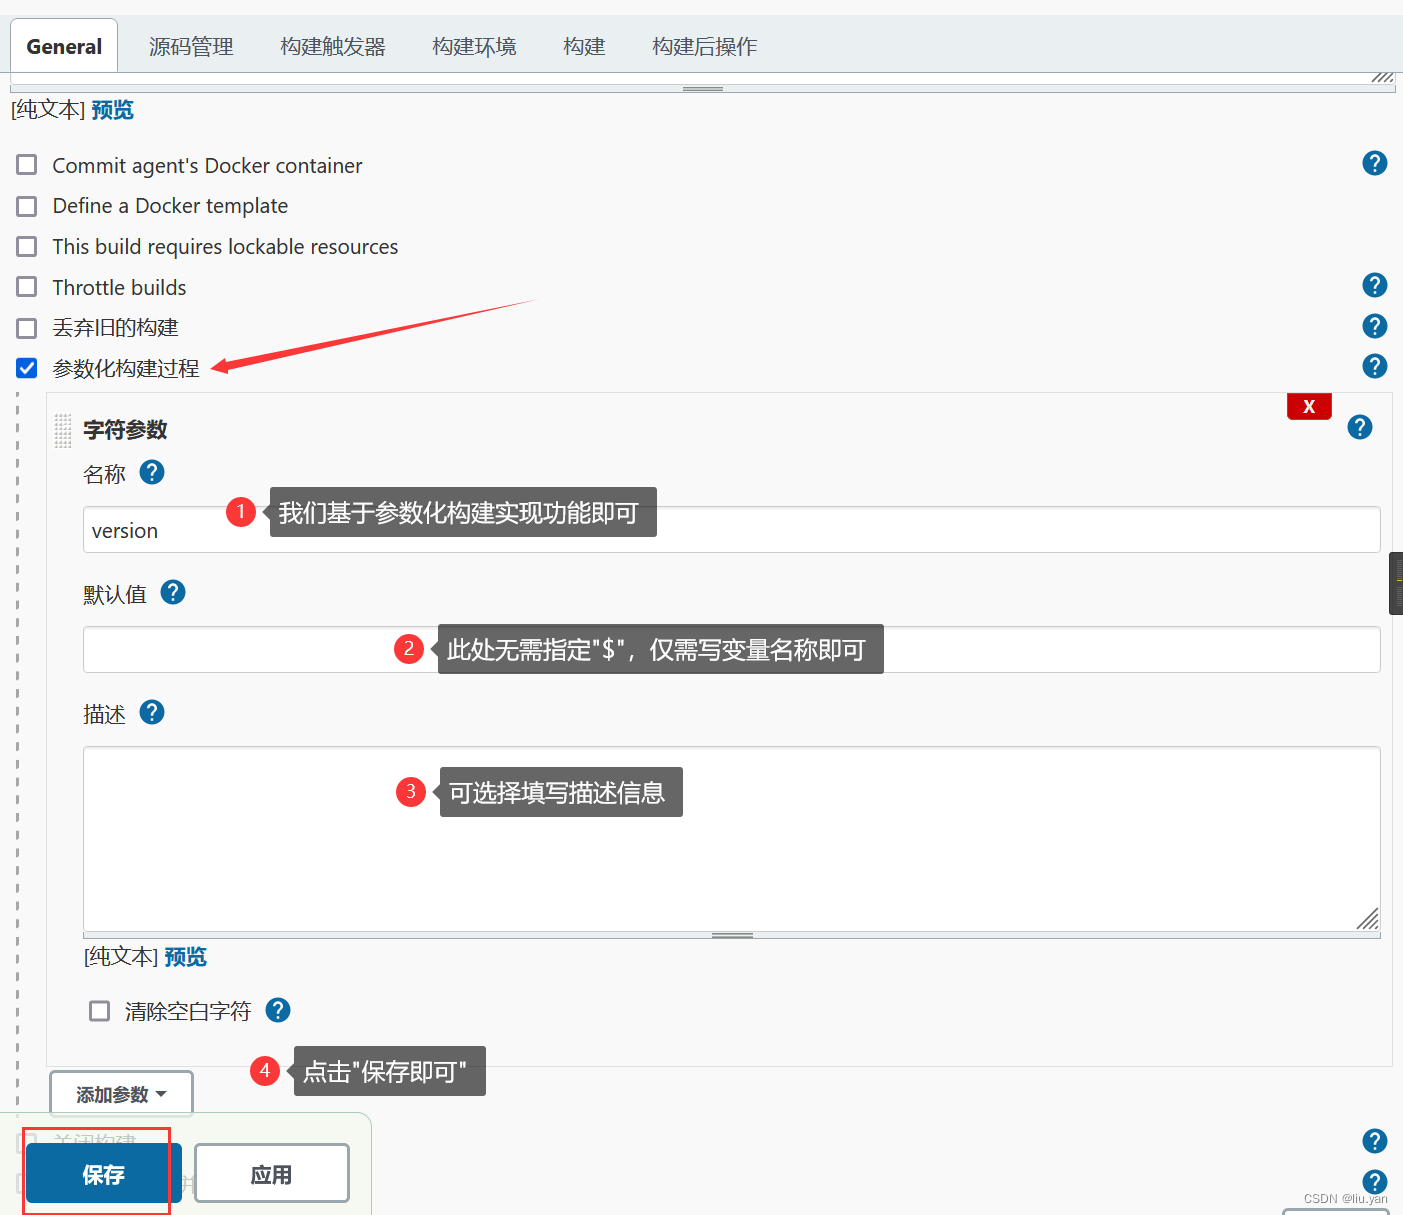The height and width of the screenshot is (1215, 1403).
Task: Show help next to 清除空白字符
Action: (x=278, y=1010)
